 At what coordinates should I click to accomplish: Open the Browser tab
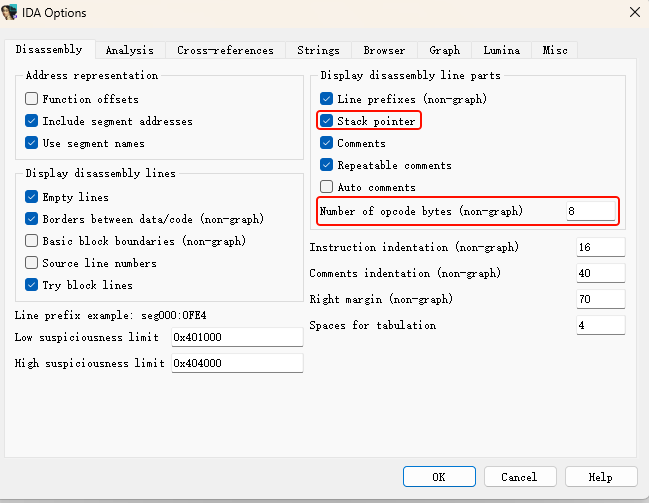(385, 51)
